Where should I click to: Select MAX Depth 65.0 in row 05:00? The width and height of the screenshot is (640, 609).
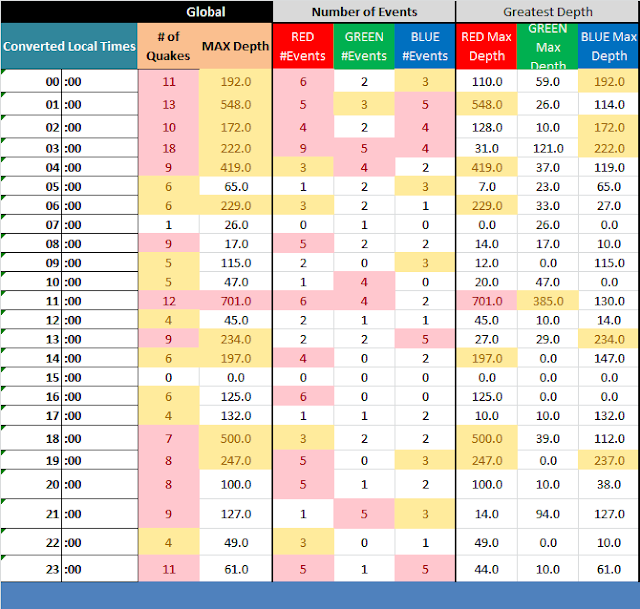coord(236,187)
